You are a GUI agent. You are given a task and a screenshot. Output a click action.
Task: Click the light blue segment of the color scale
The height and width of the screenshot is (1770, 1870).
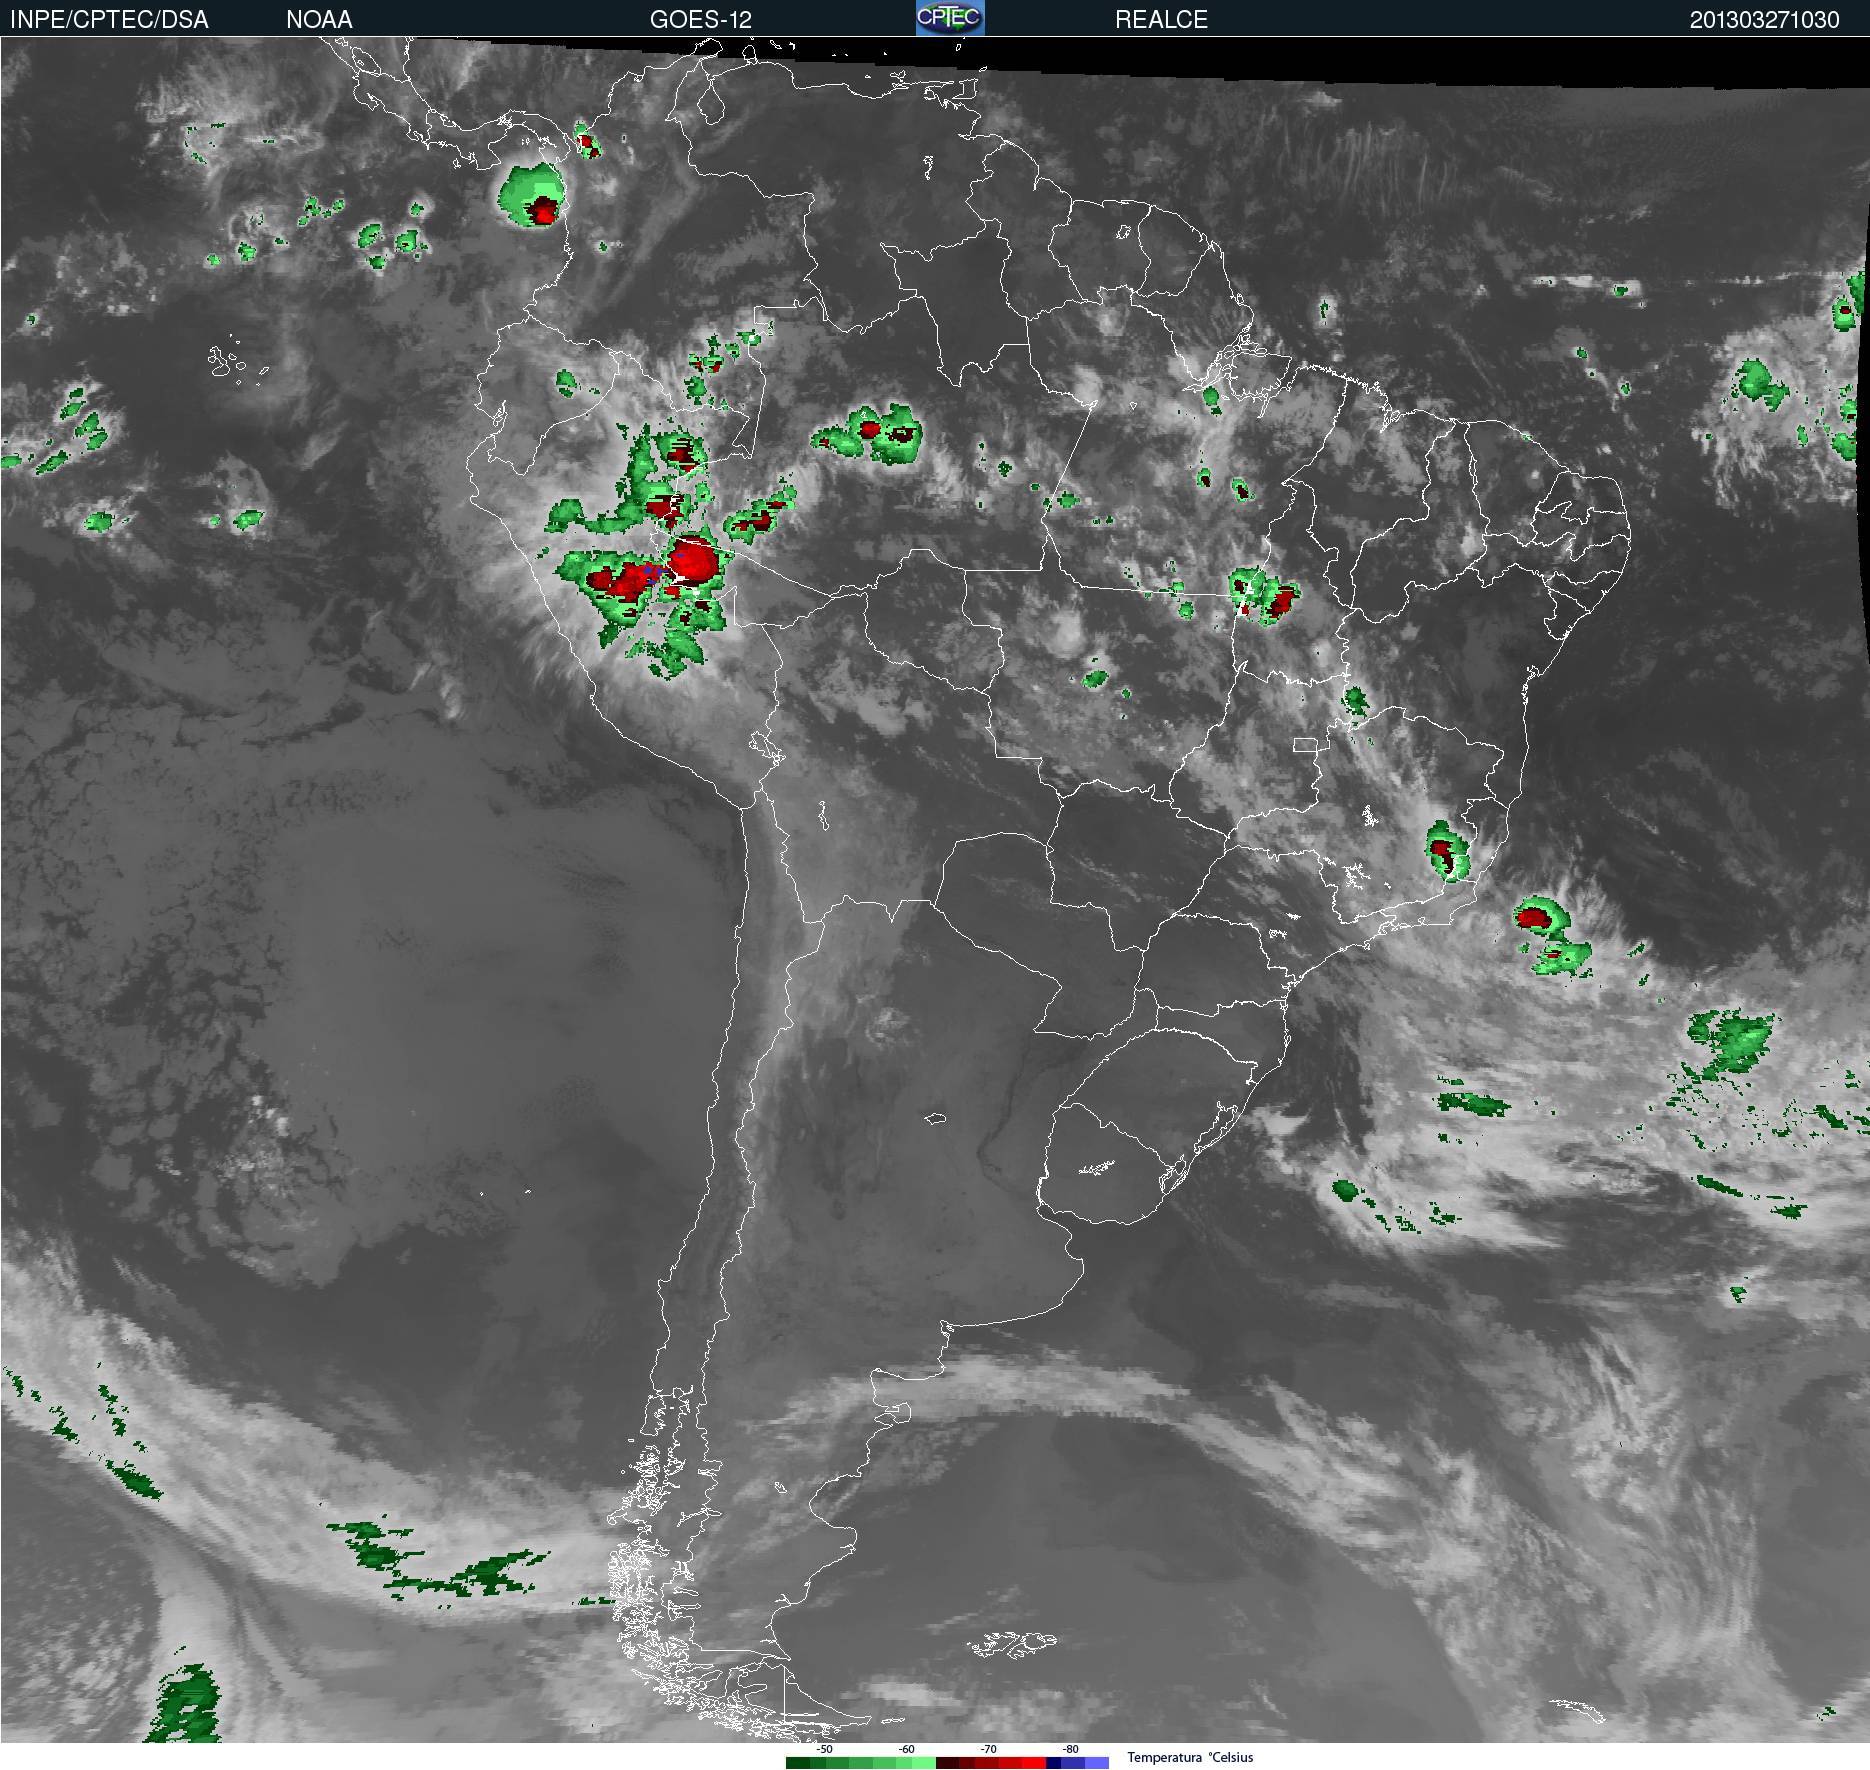[1097, 1763]
